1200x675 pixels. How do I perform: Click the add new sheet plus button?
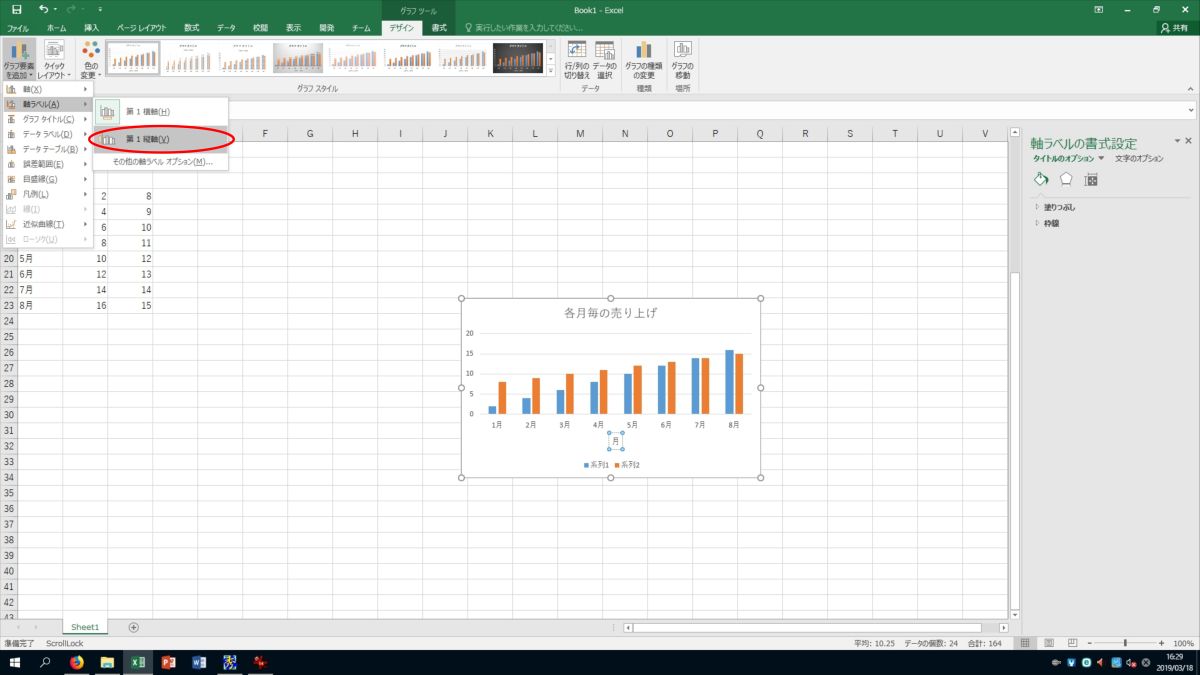click(133, 627)
